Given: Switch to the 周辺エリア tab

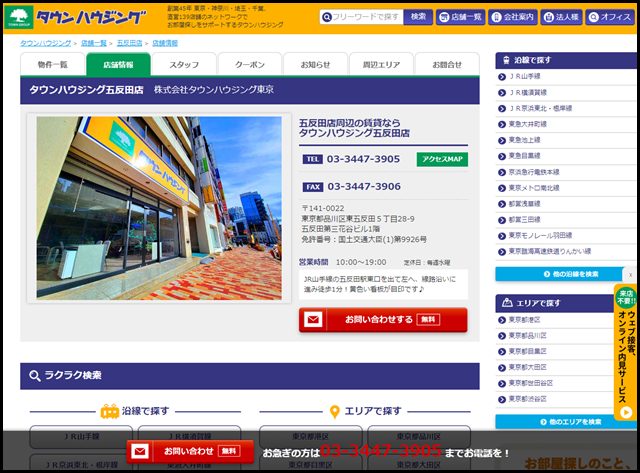Looking at the screenshot, I should 381,64.
